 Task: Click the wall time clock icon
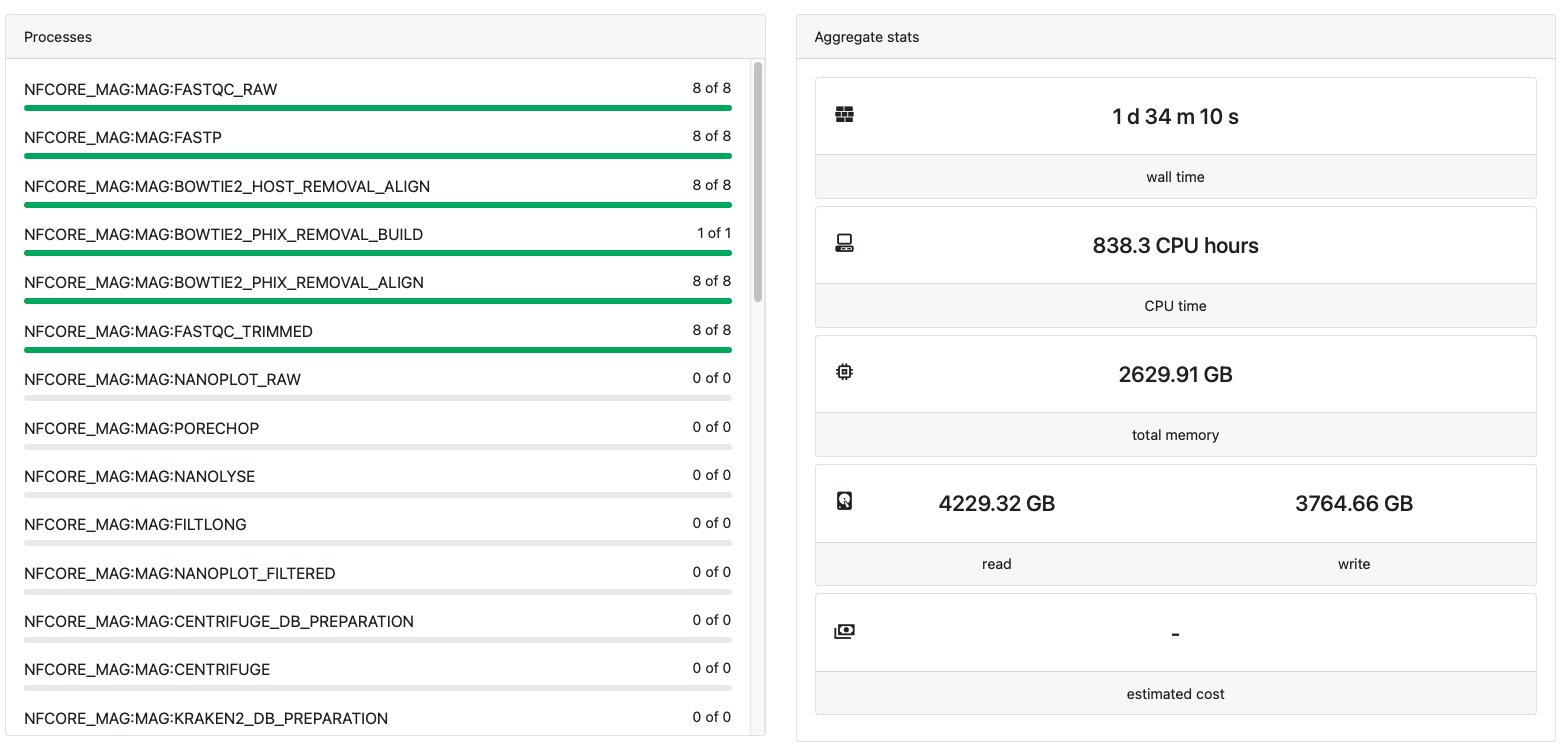[845, 115]
